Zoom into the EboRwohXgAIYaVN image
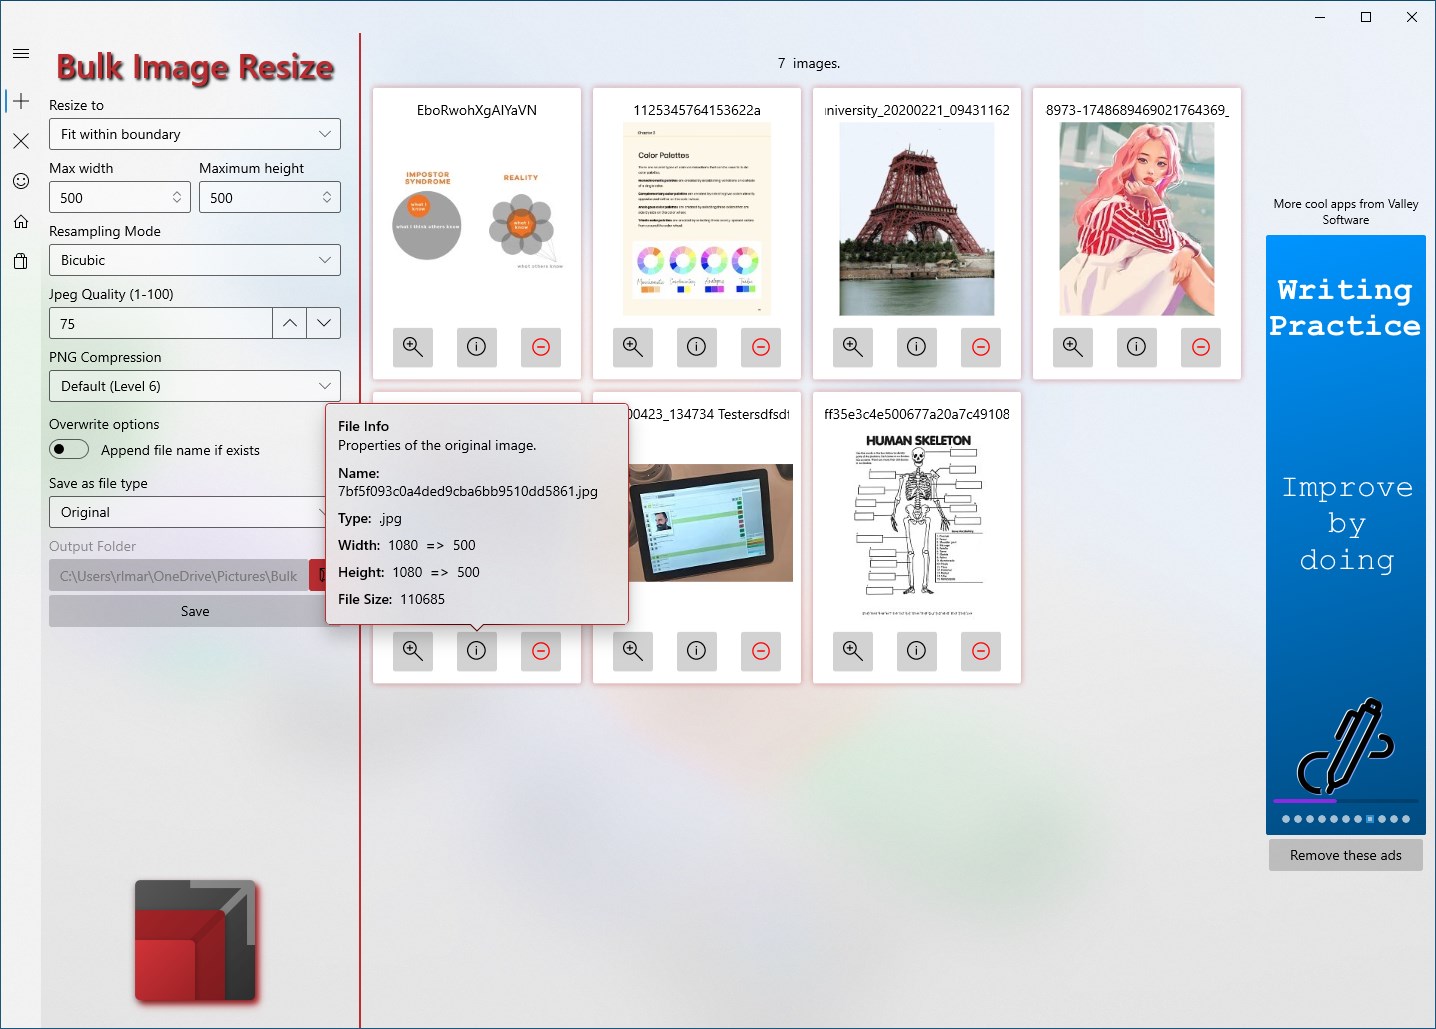 (413, 347)
